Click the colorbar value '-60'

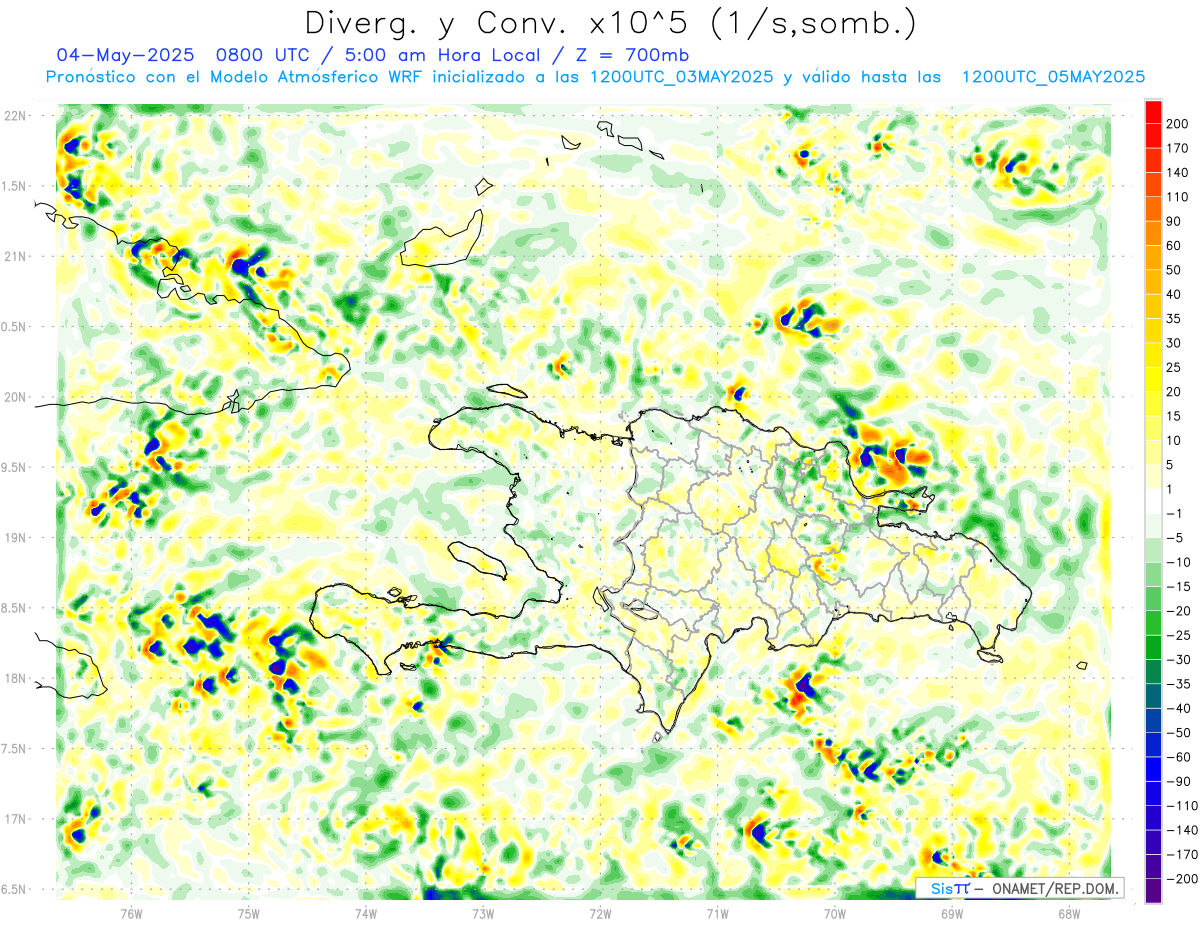1177,757
